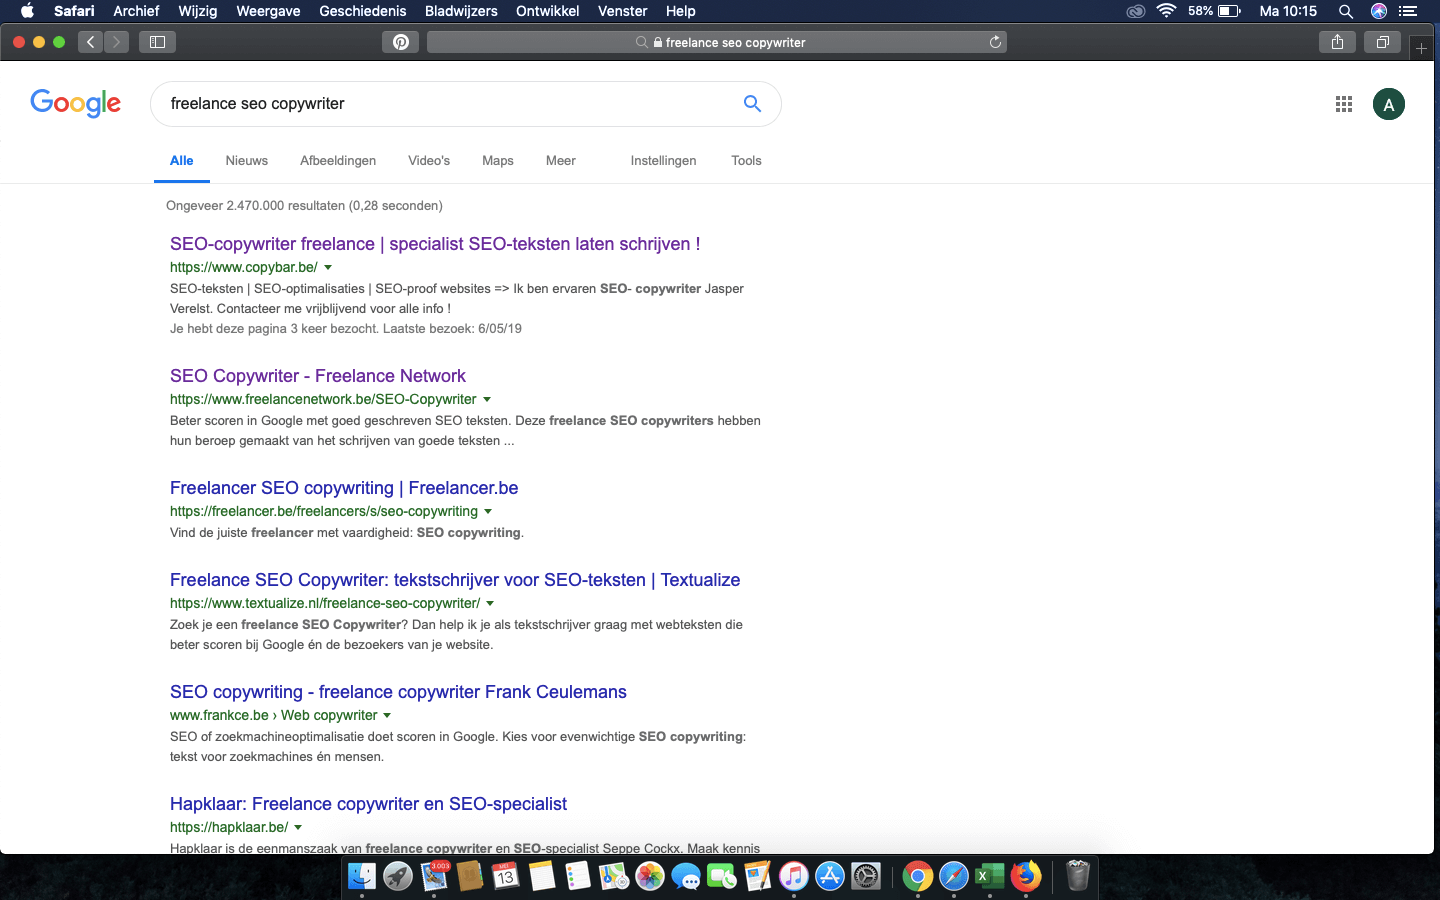The height and width of the screenshot is (900, 1440).
Task: Open the Tools filter options
Action: click(746, 161)
